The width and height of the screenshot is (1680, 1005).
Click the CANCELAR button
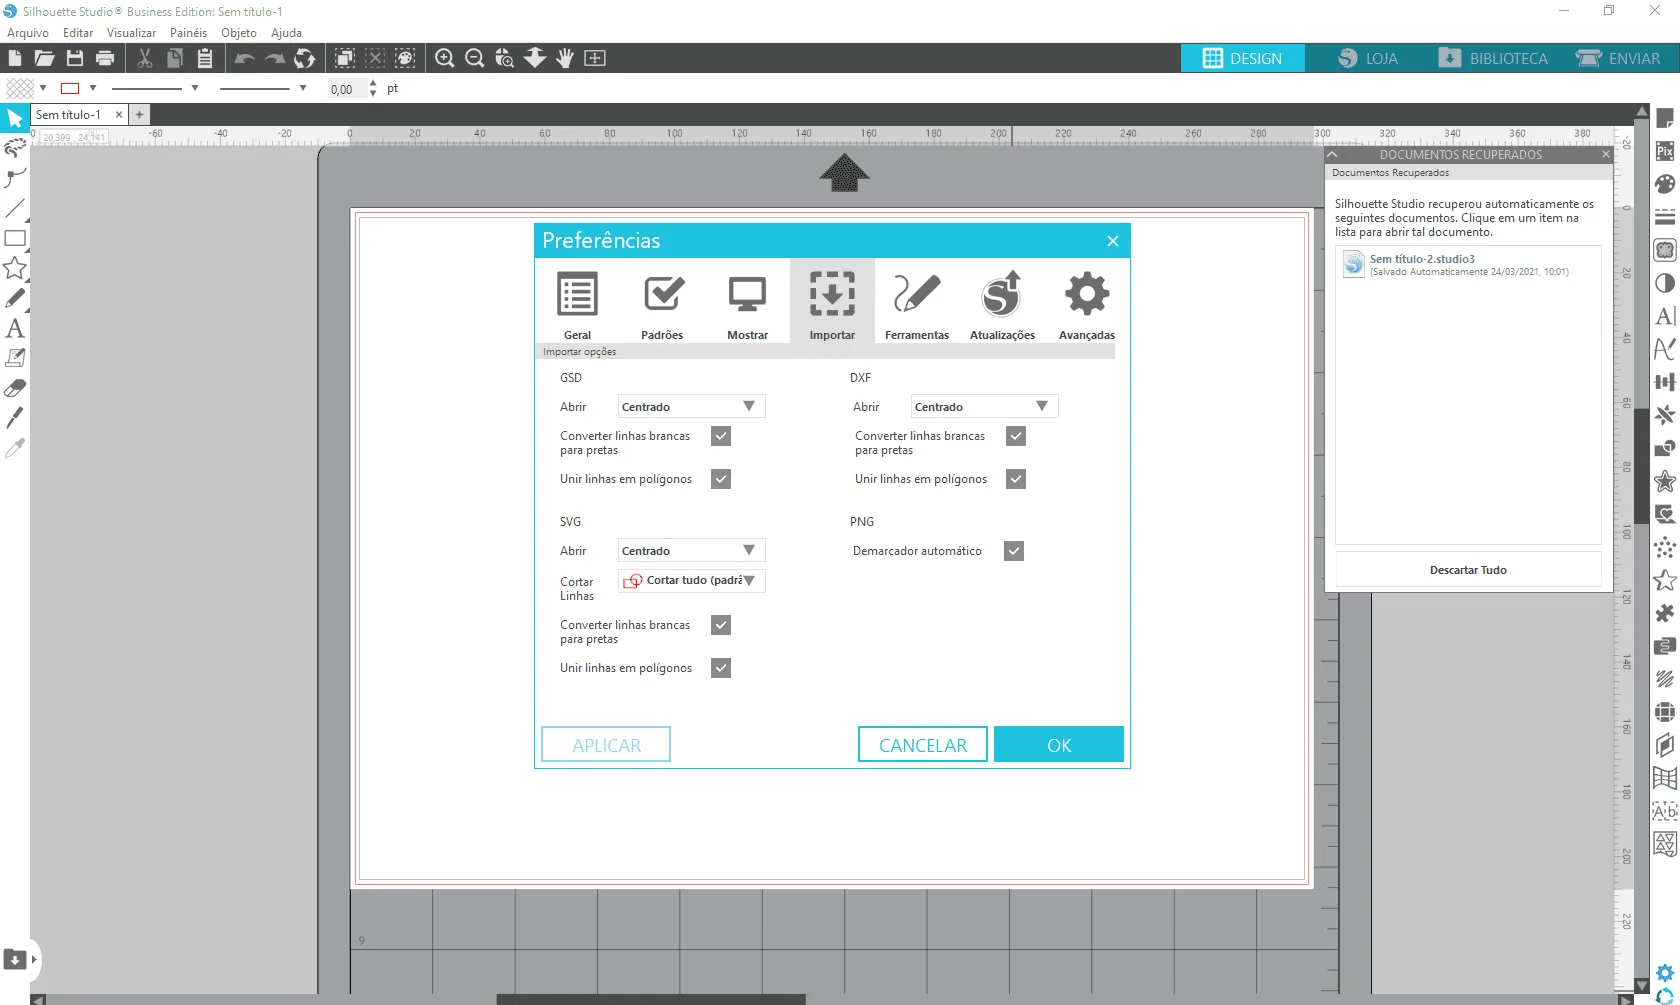click(923, 745)
